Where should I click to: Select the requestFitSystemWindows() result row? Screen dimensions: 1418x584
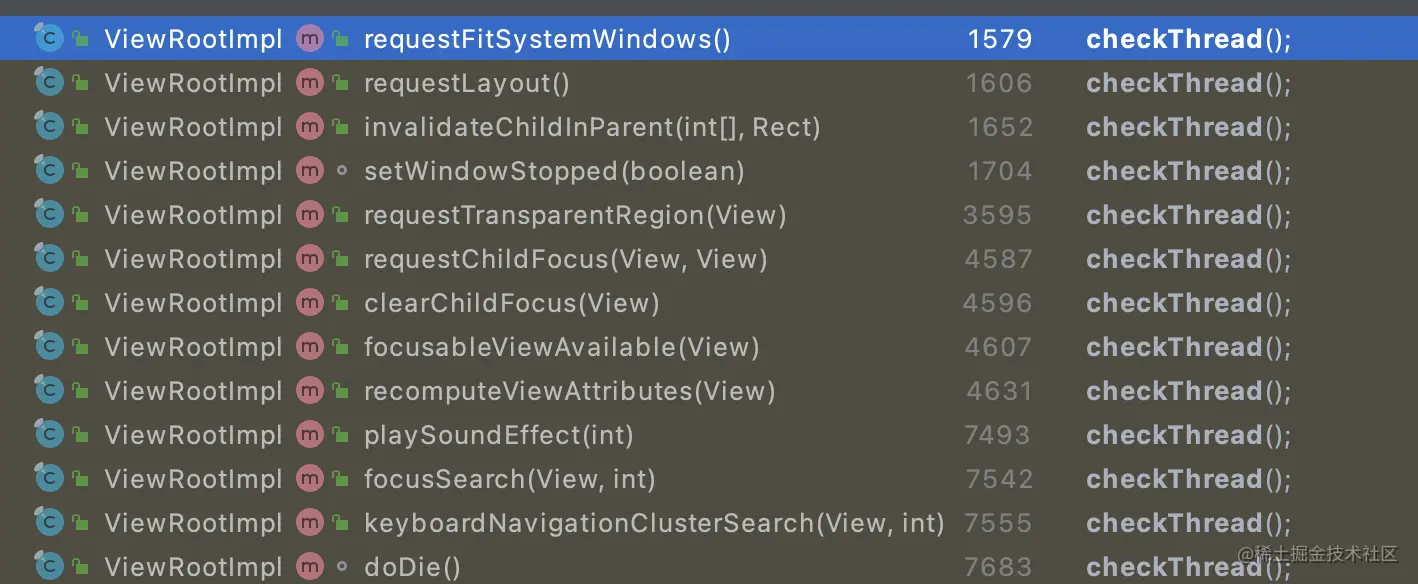(x=547, y=39)
